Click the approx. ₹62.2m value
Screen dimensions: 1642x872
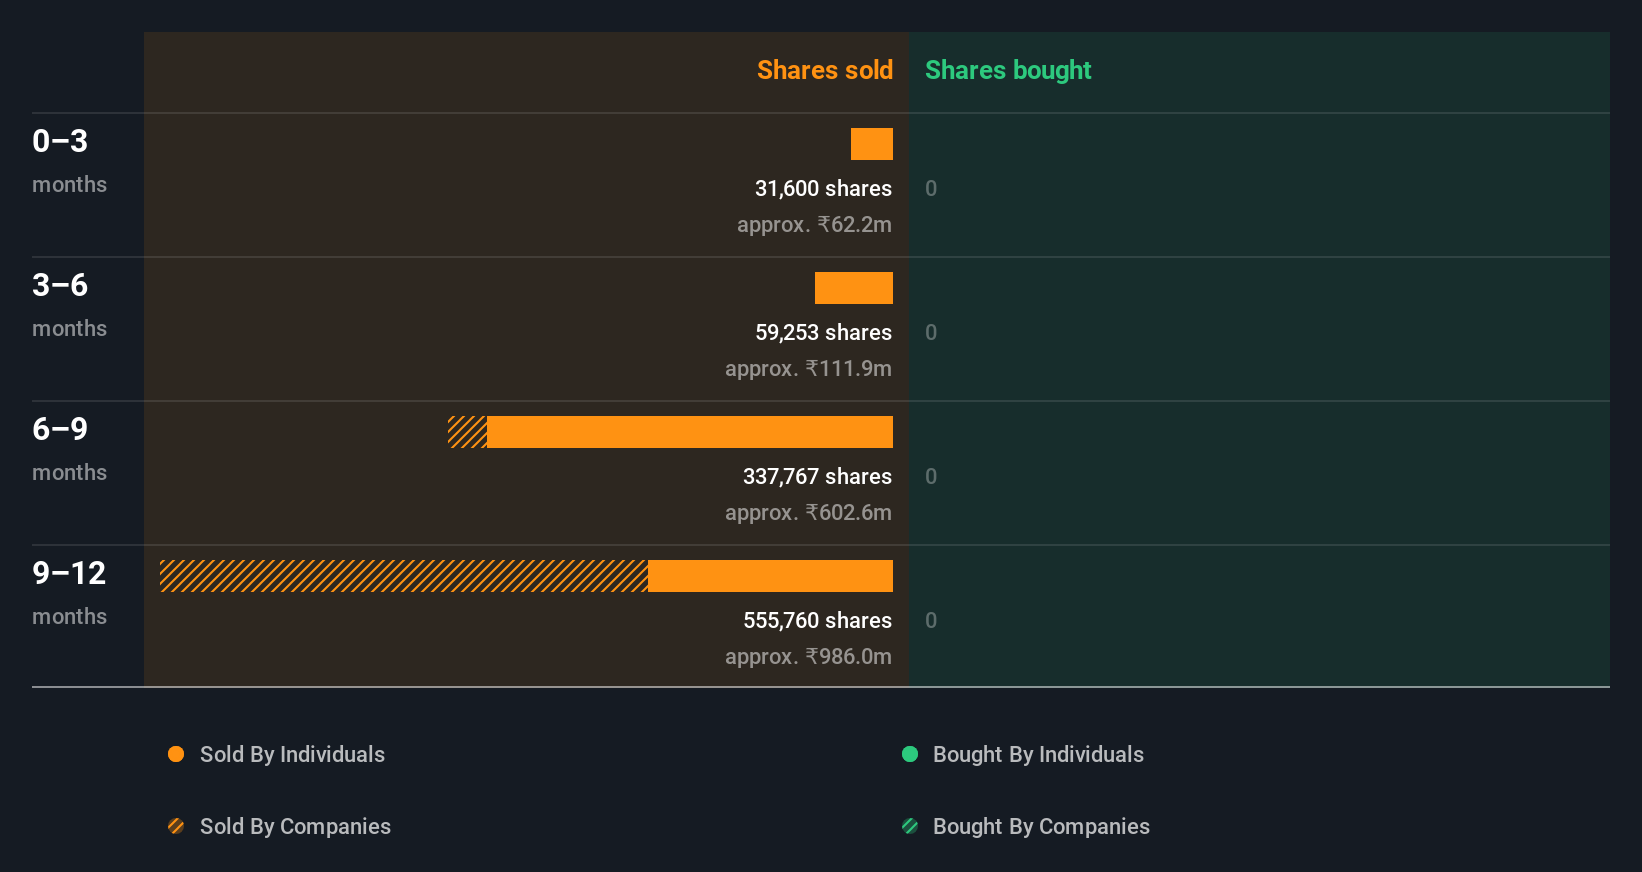(814, 224)
